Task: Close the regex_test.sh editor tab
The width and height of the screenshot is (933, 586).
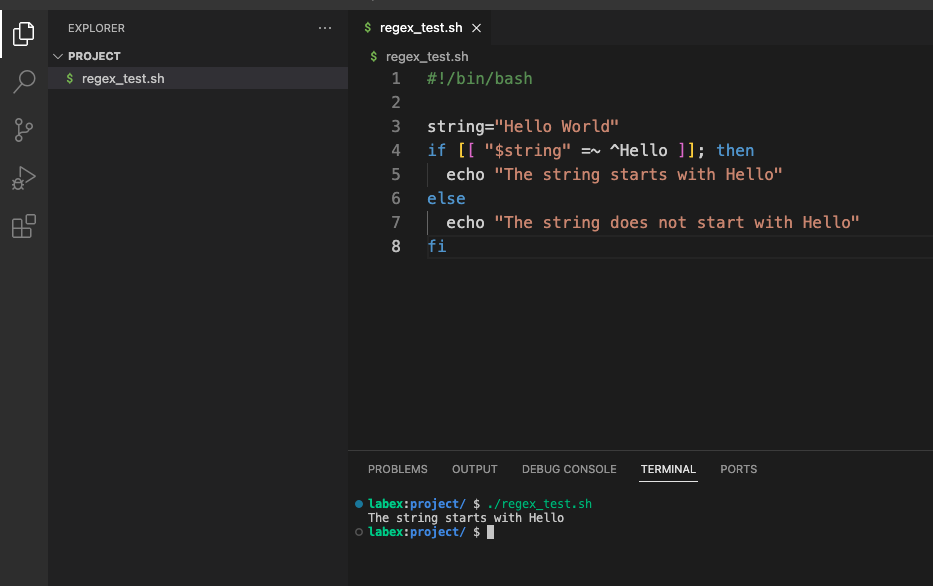Action: tap(476, 28)
